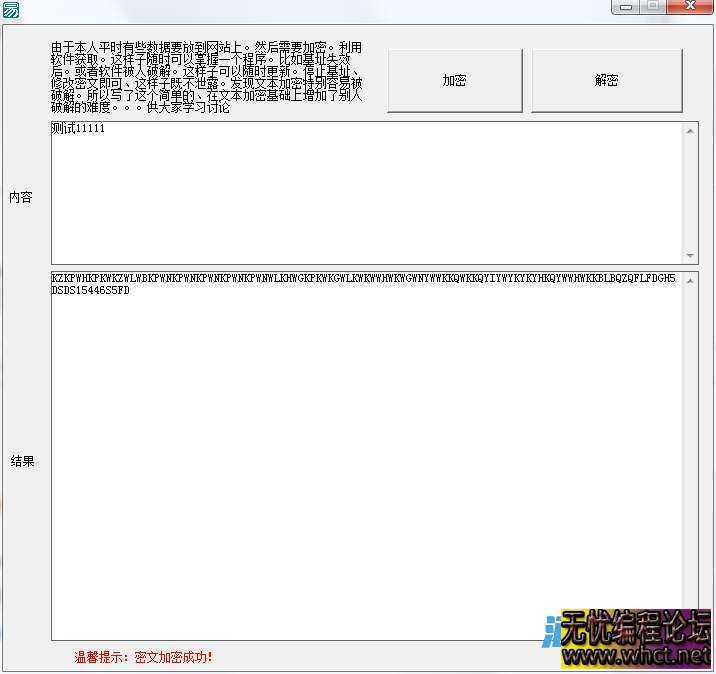Click the 结果 label
Screen dimensions: 716x674
(x=22, y=461)
